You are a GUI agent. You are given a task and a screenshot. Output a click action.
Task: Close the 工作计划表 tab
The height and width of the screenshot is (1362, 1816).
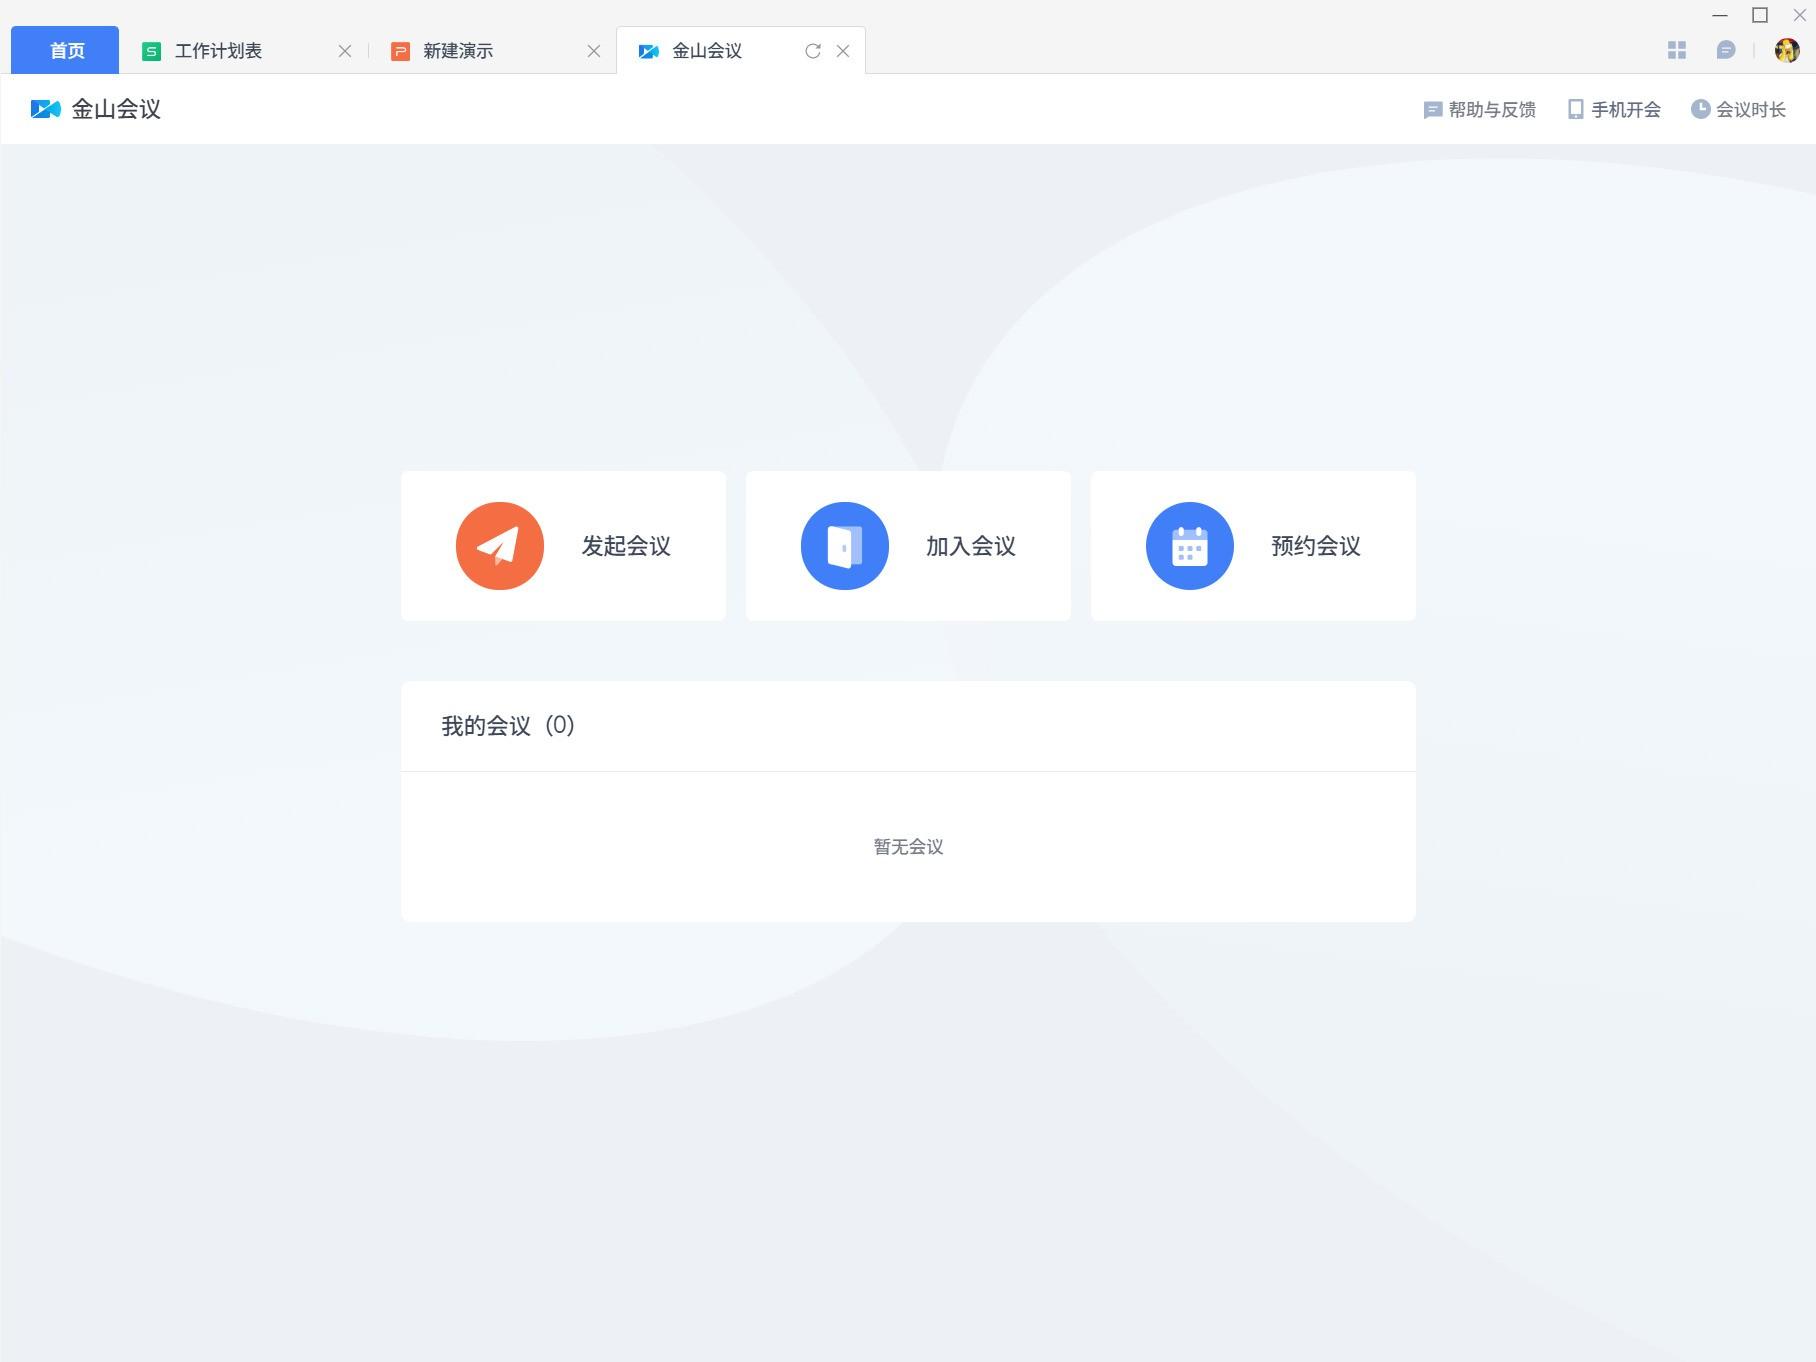(345, 50)
